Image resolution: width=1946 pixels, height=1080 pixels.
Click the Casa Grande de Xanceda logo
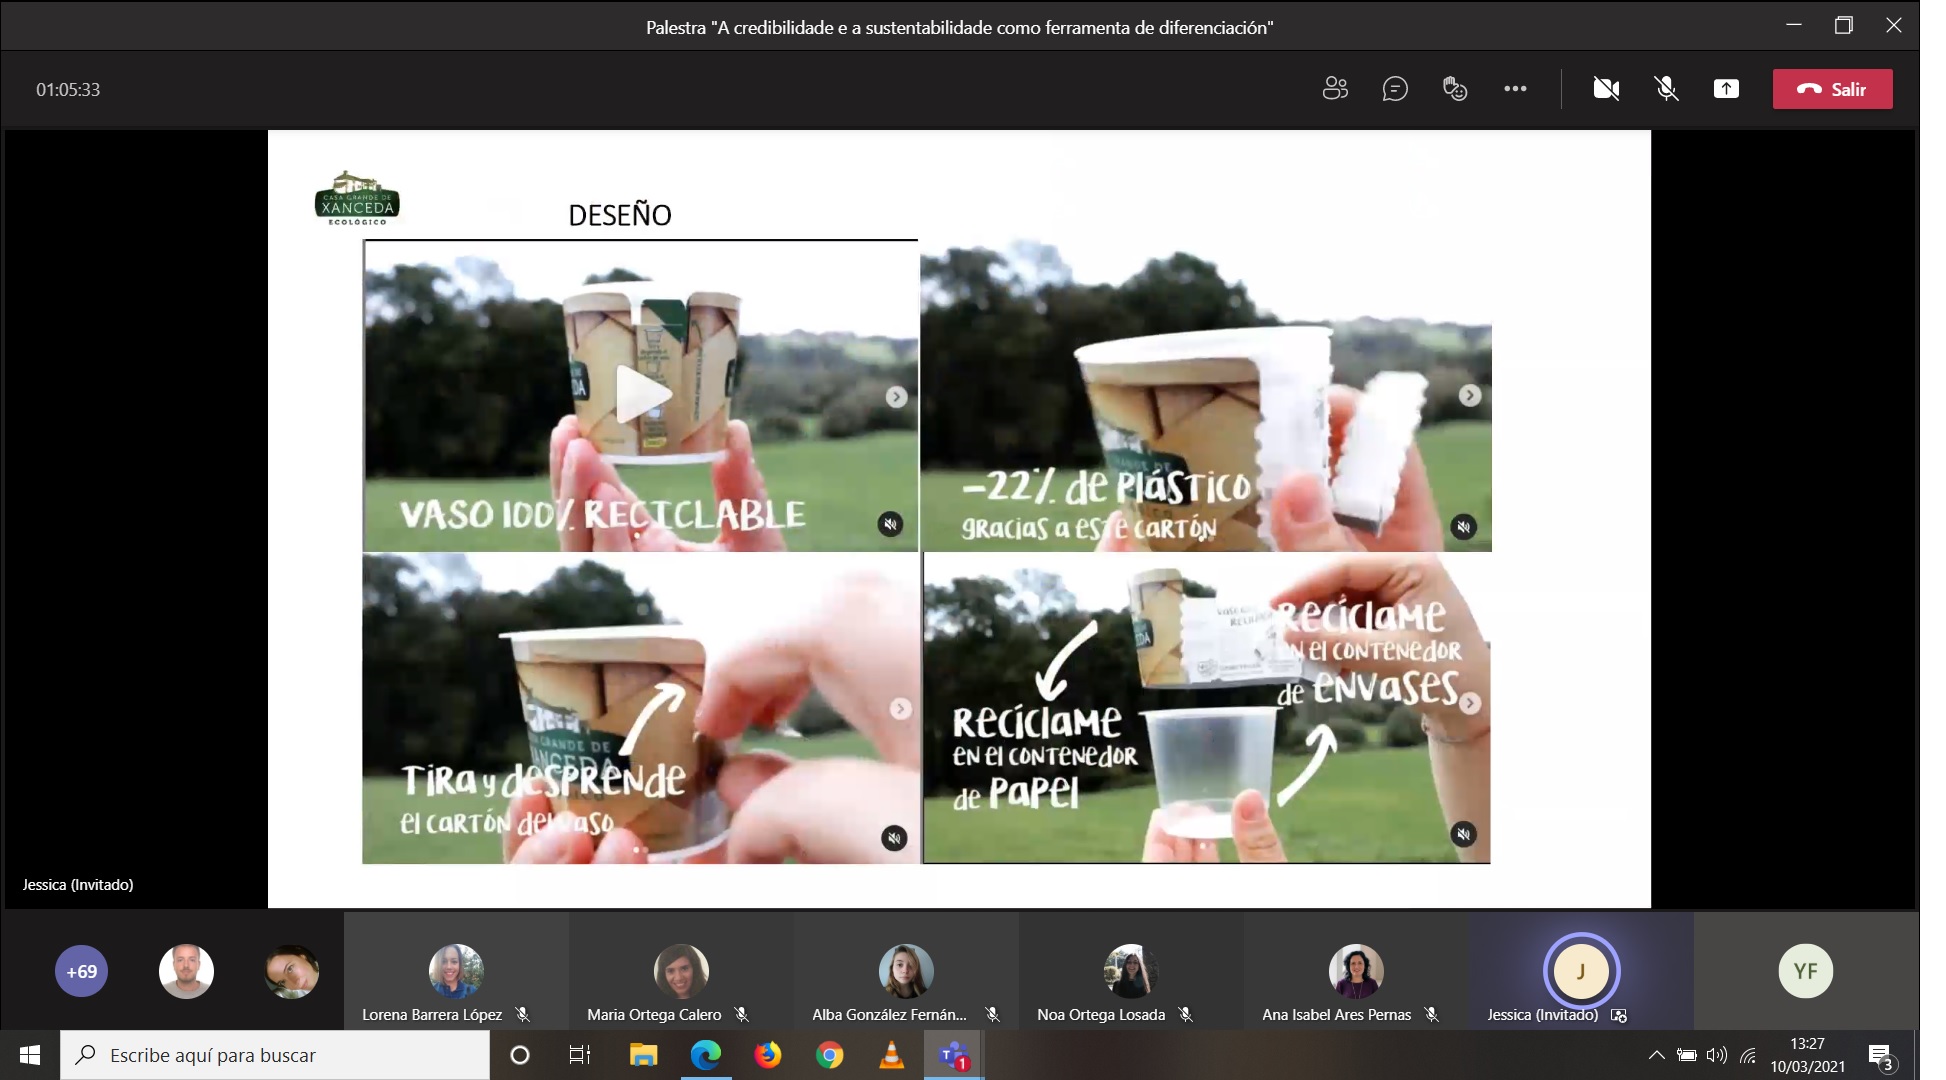pos(357,198)
